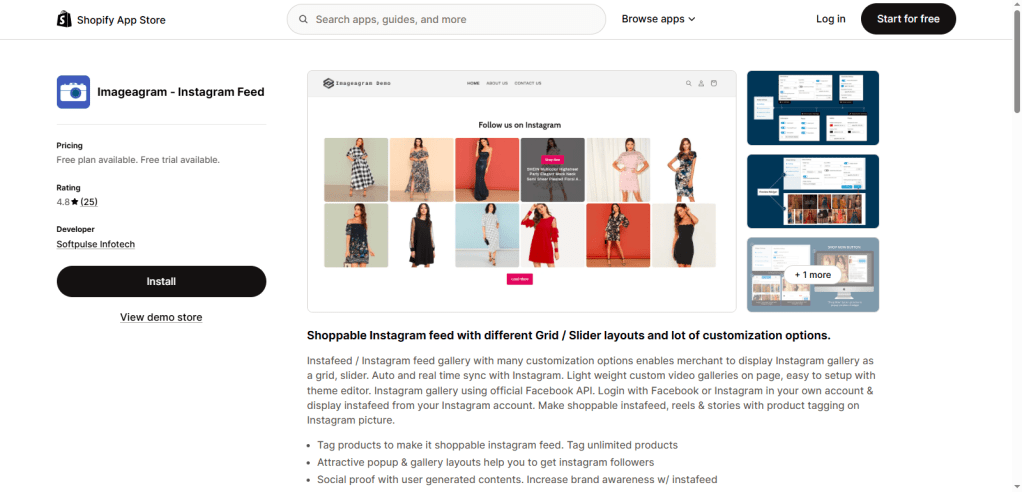Open the first settings diagram thumbnail
The image size is (1022, 492).
[813, 108]
